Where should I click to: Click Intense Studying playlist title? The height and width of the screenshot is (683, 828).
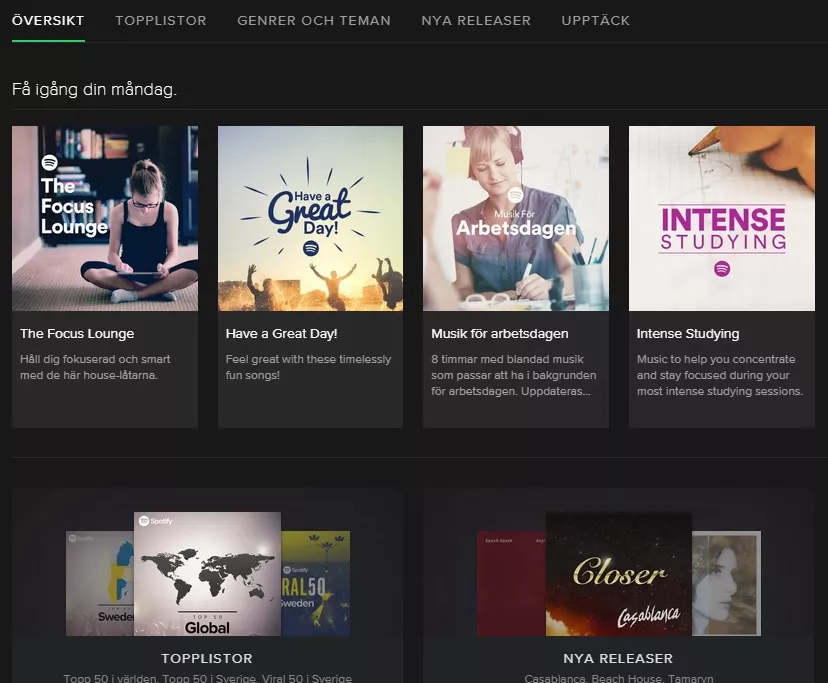pos(688,334)
